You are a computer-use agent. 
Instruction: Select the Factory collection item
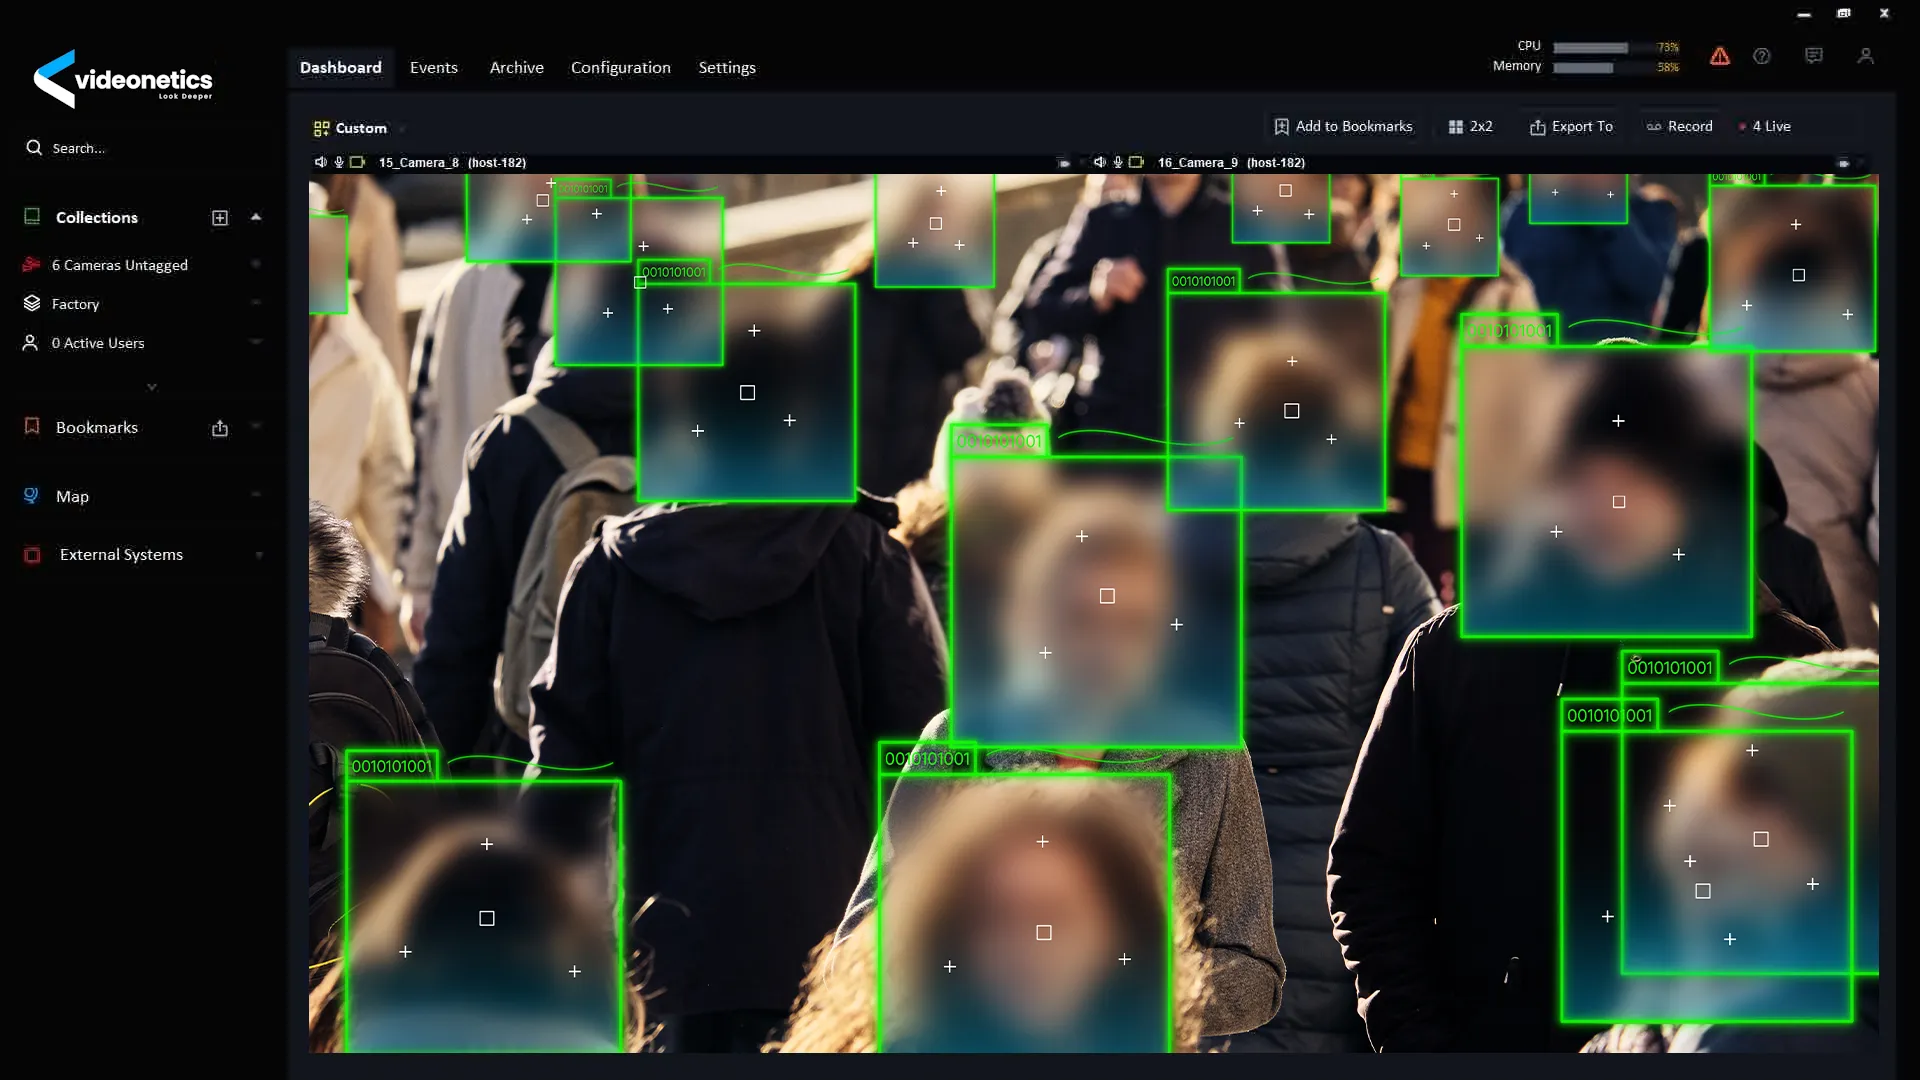click(x=75, y=304)
